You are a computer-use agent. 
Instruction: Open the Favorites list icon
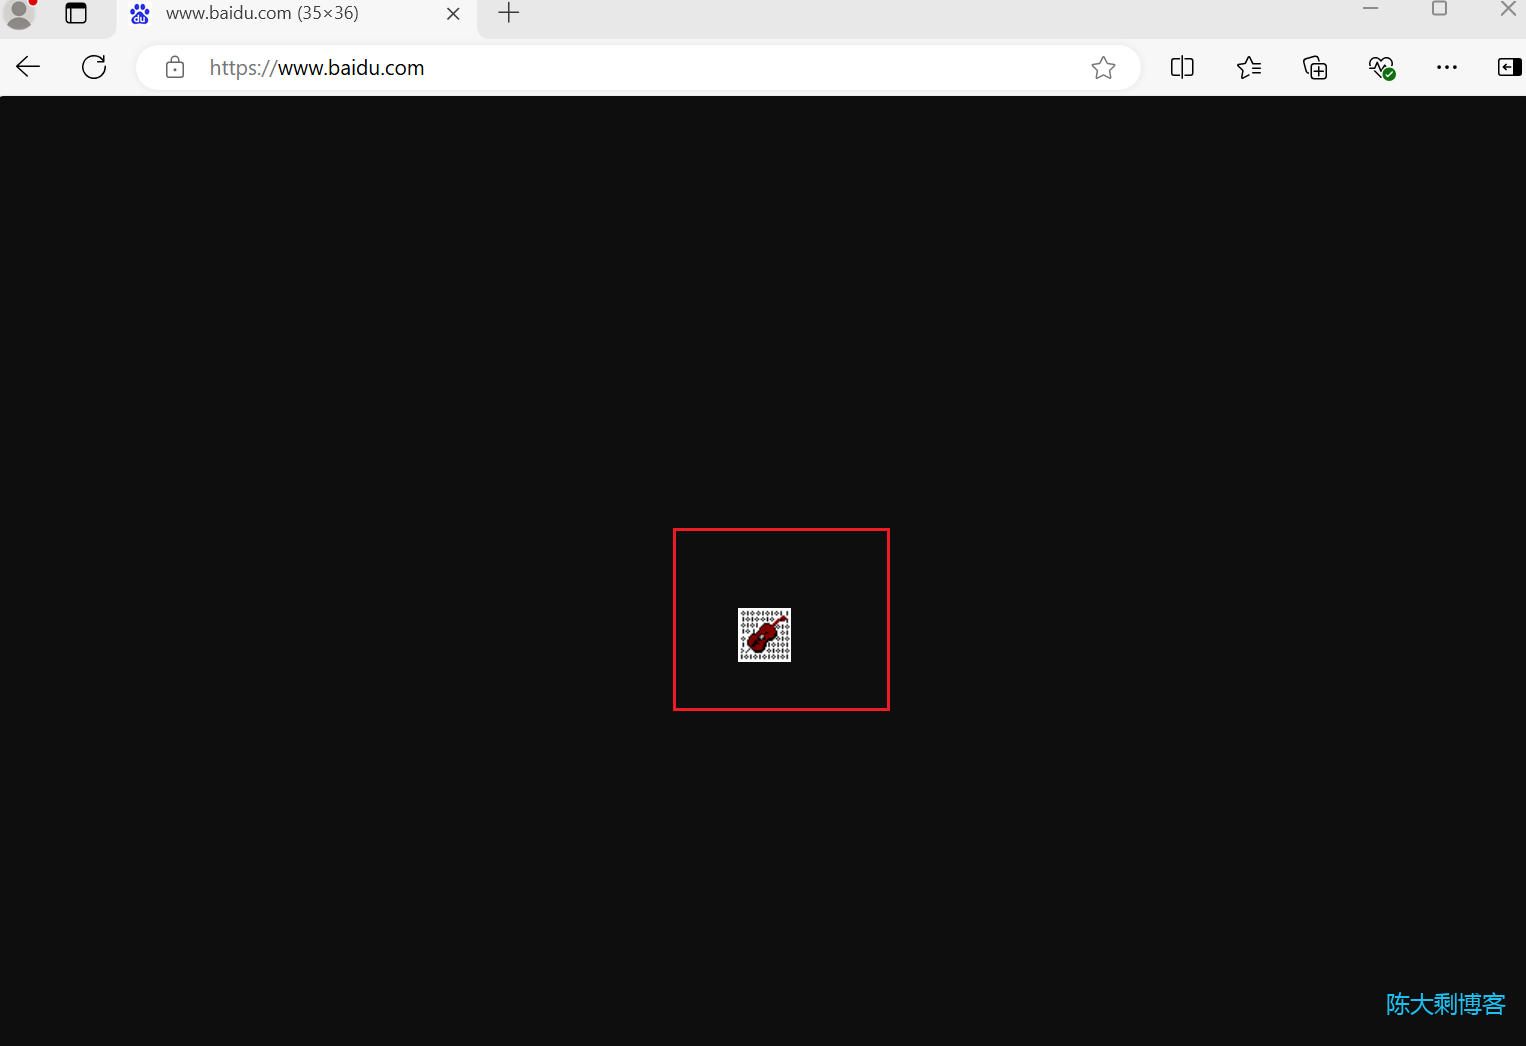coord(1249,67)
